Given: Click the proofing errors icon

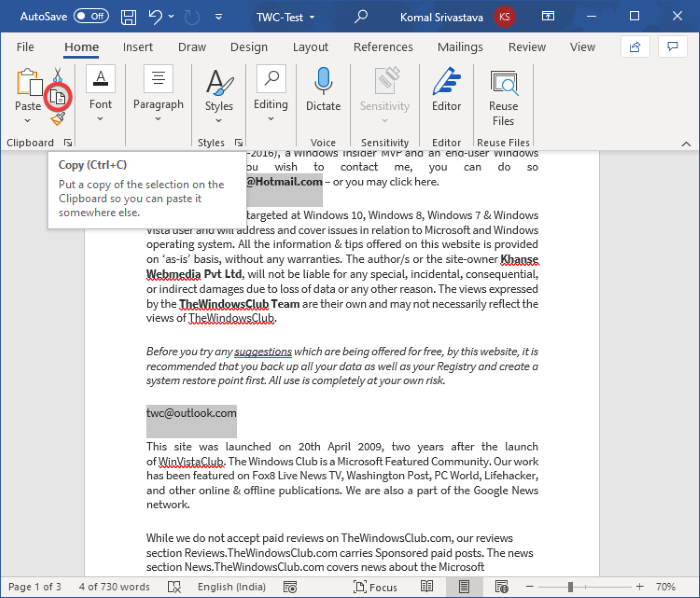Looking at the screenshot, I should pos(175,587).
